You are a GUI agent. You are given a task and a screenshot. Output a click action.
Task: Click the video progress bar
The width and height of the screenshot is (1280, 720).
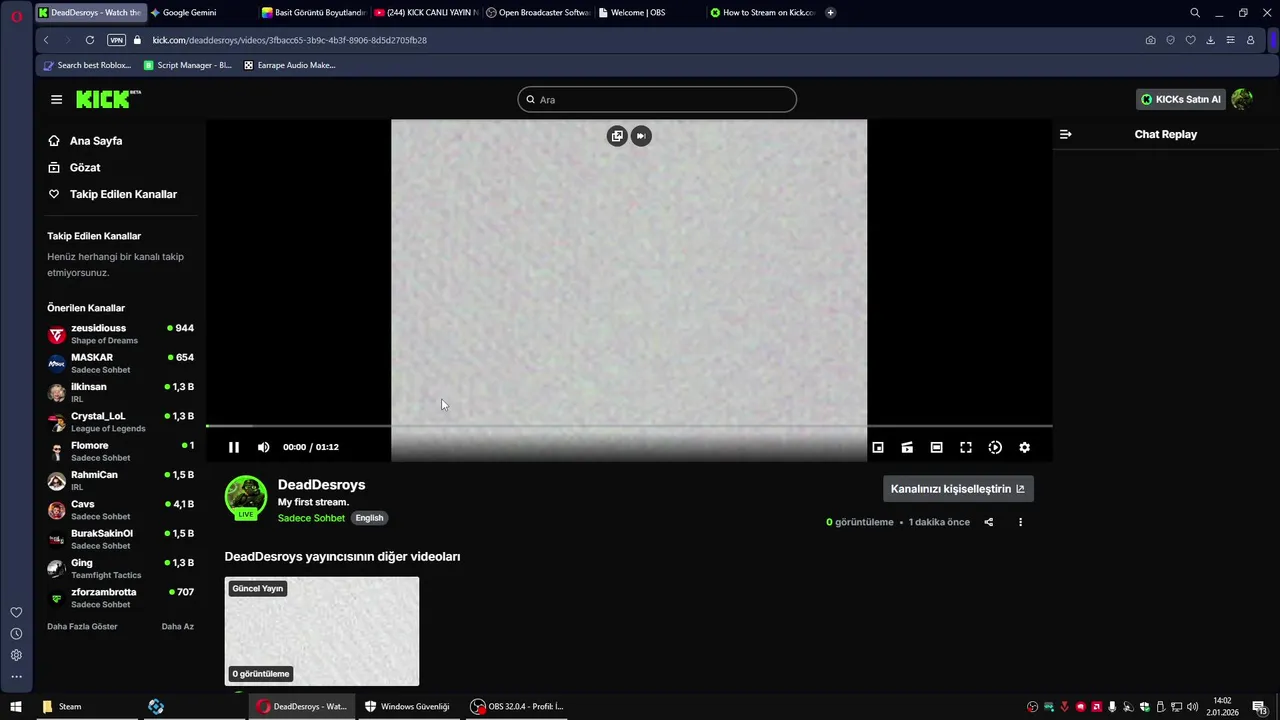629,426
